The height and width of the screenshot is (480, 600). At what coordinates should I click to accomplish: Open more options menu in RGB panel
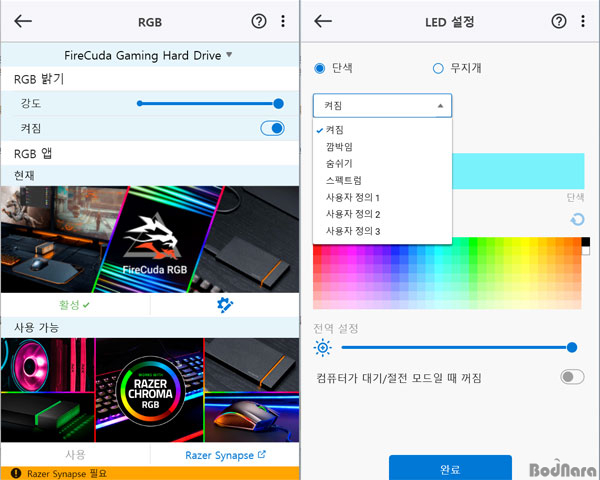tap(283, 21)
